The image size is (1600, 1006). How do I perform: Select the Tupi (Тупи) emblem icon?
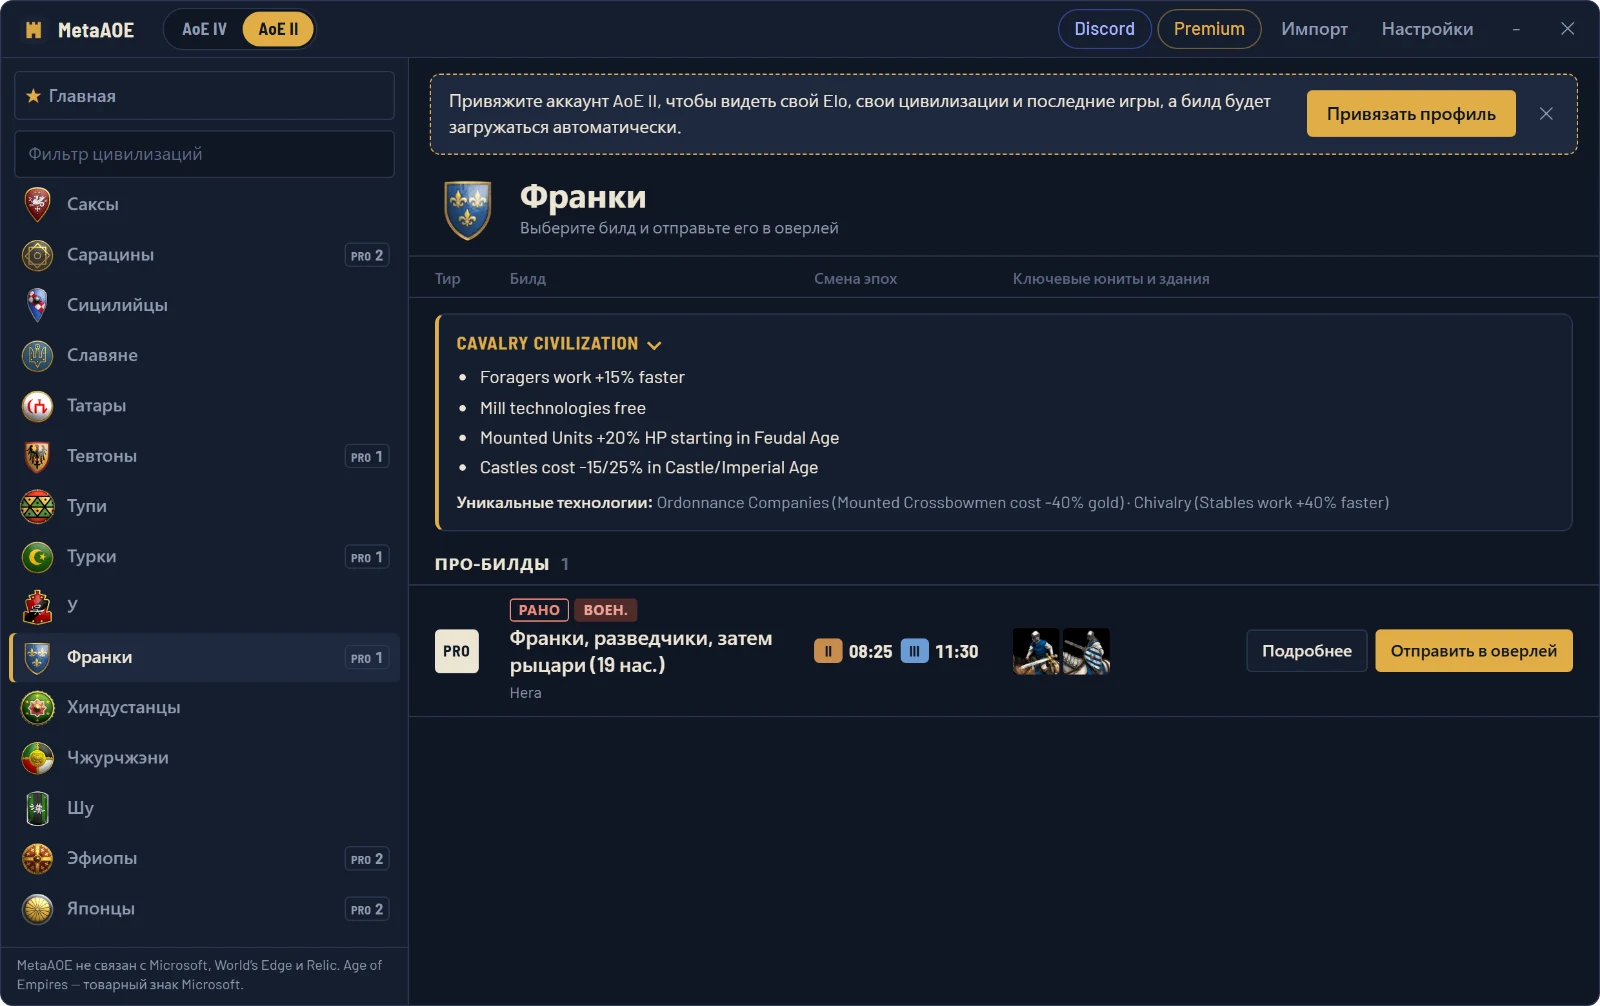tap(38, 506)
